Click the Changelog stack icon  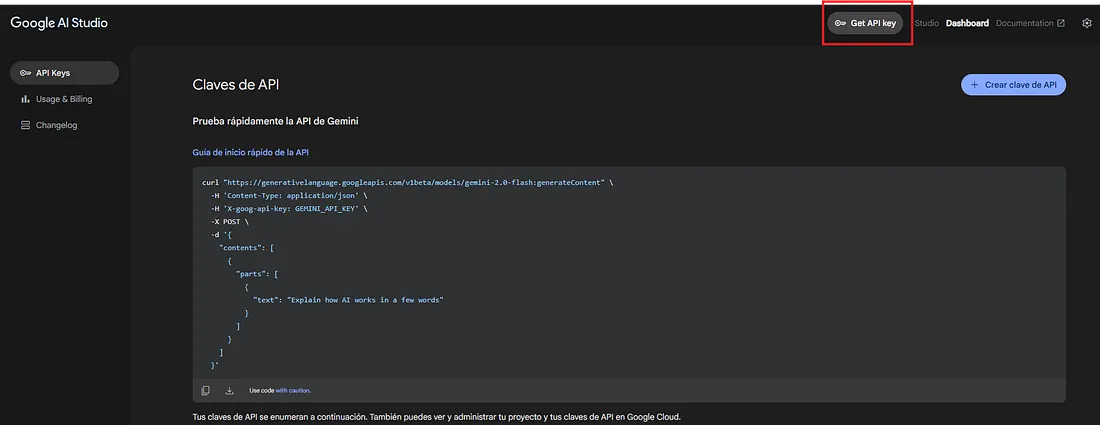(25, 125)
